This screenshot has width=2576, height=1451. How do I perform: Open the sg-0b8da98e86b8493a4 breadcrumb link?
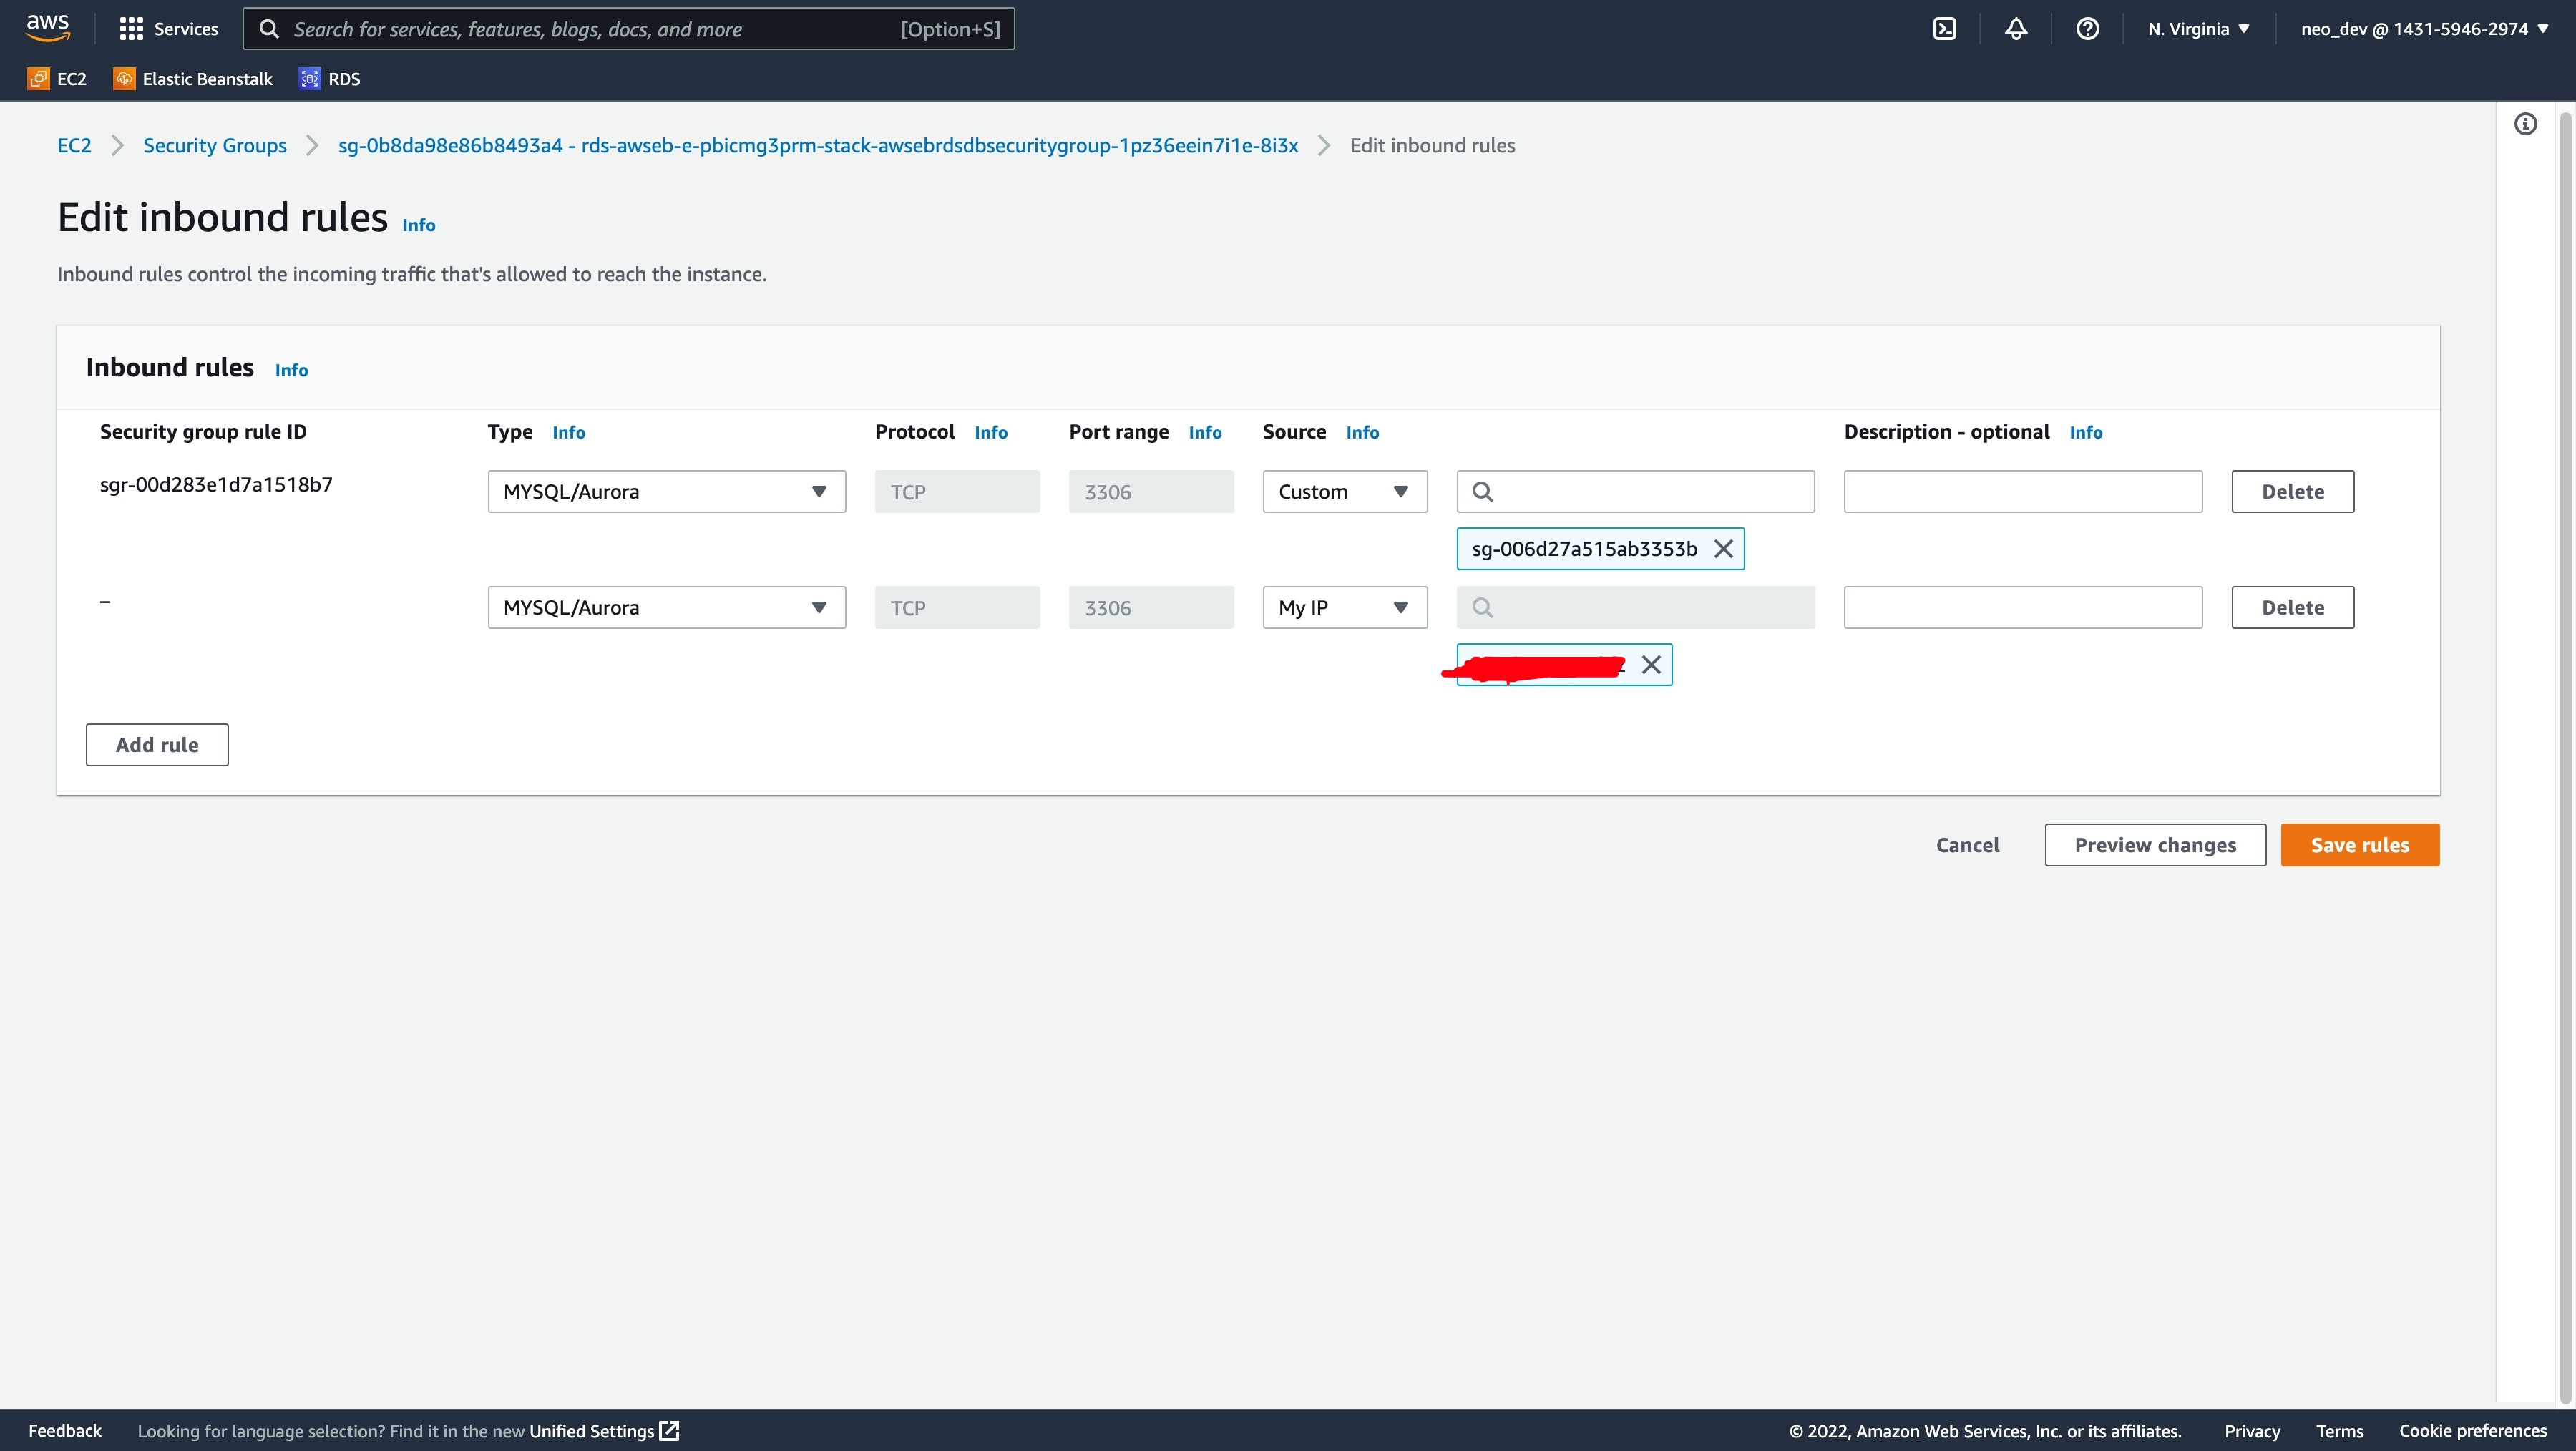818,145
